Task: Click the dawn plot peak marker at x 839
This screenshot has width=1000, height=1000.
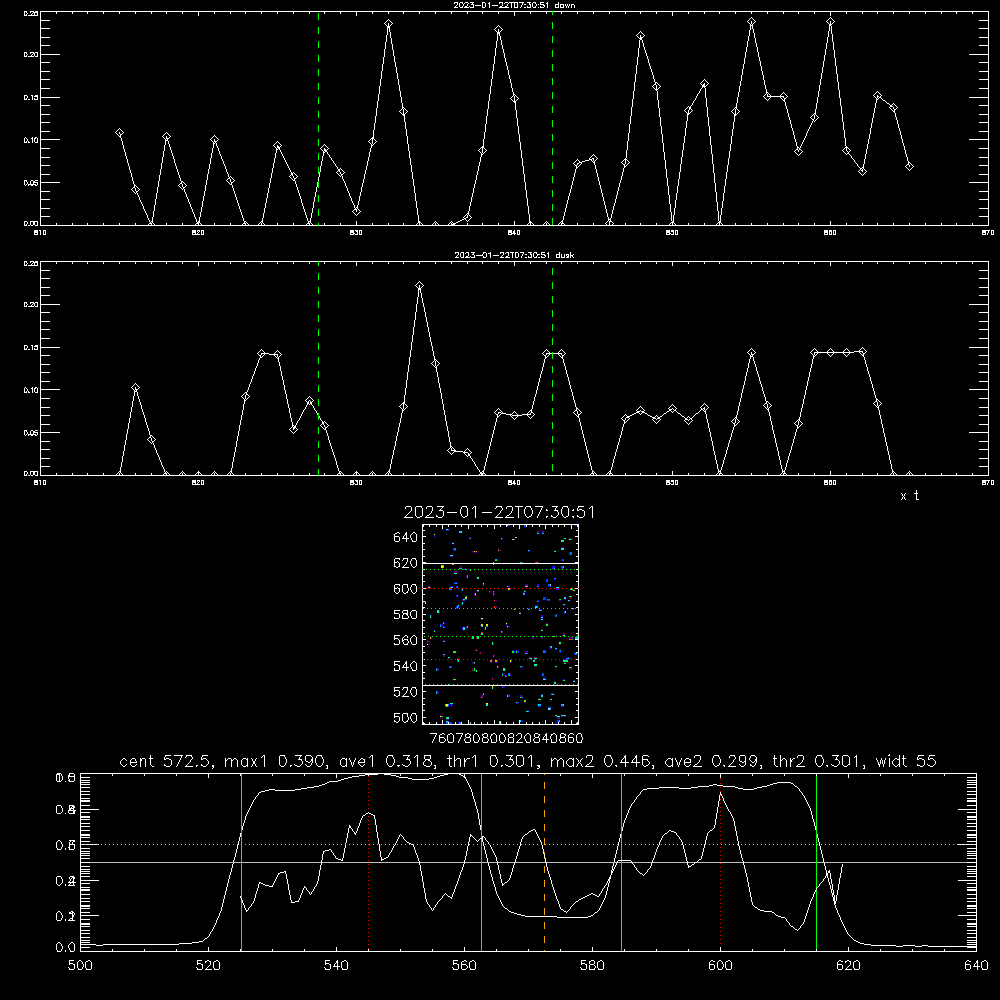Action: [x=499, y=30]
